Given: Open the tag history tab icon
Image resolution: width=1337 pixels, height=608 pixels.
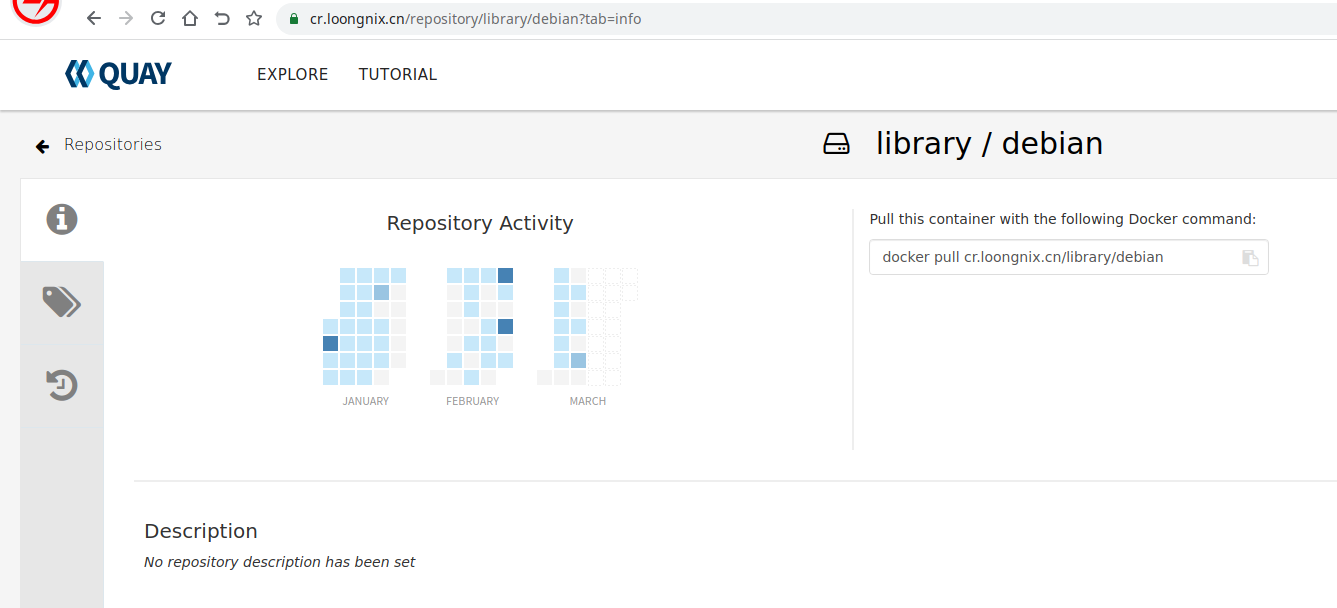Looking at the screenshot, I should (62, 385).
